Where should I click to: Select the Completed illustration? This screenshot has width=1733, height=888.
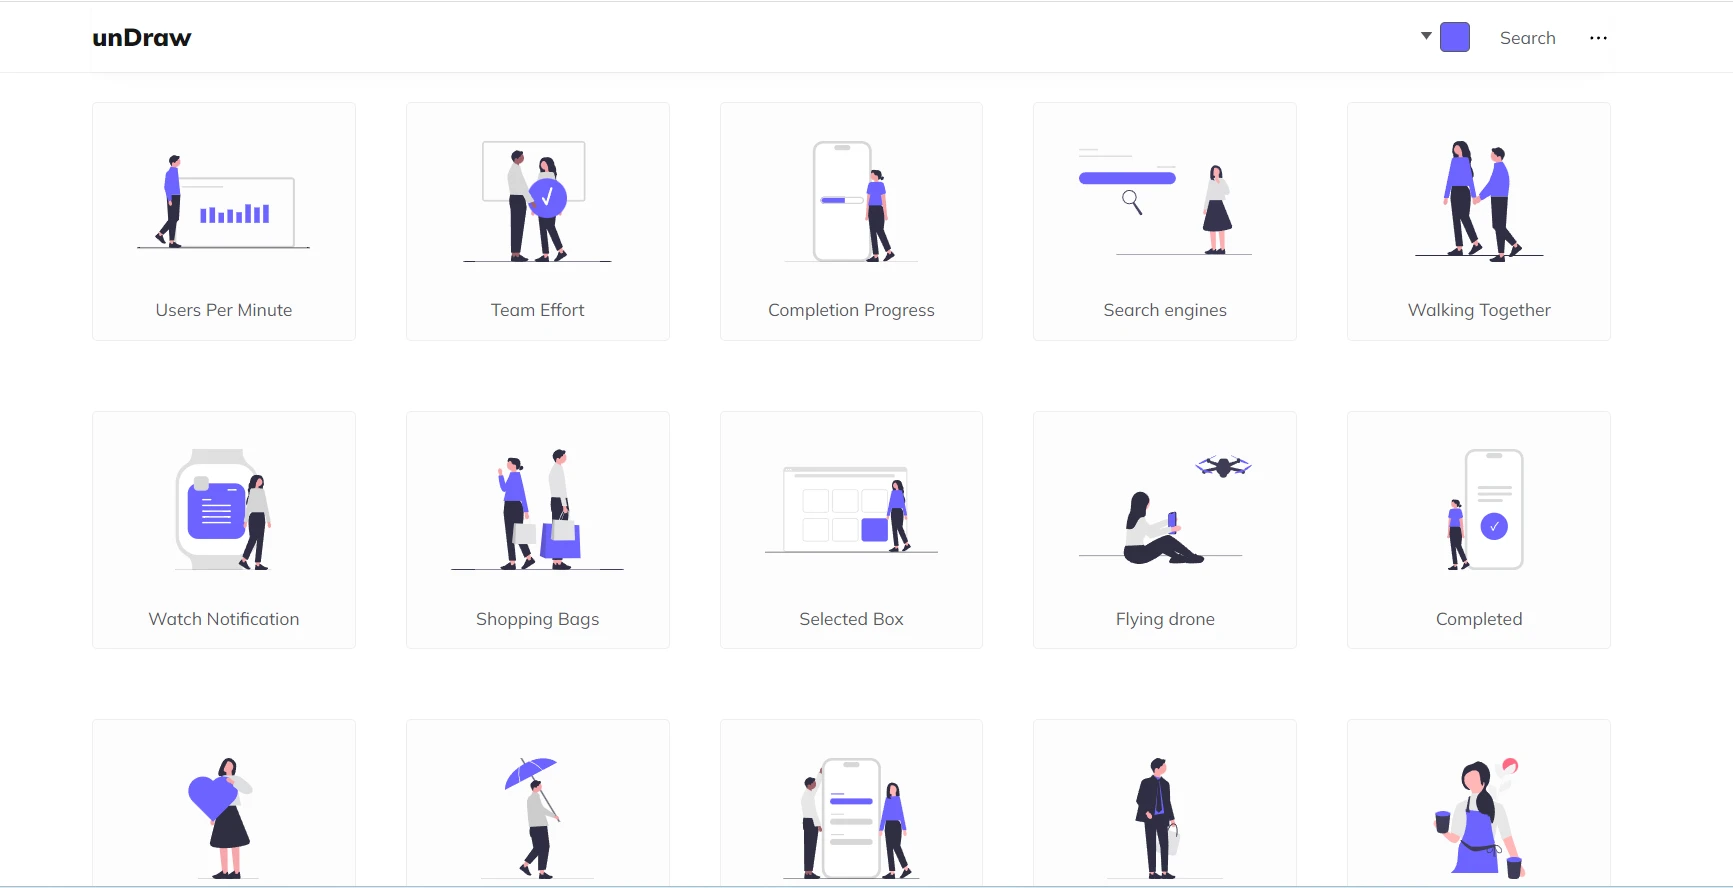(1479, 530)
